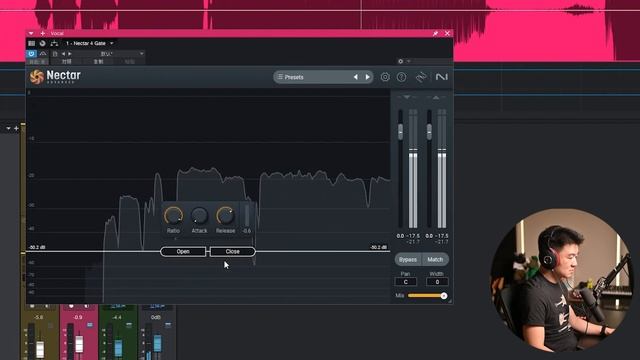Image resolution: width=640 pixels, height=360 pixels.
Task: Click the Width value field
Action: point(437,282)
